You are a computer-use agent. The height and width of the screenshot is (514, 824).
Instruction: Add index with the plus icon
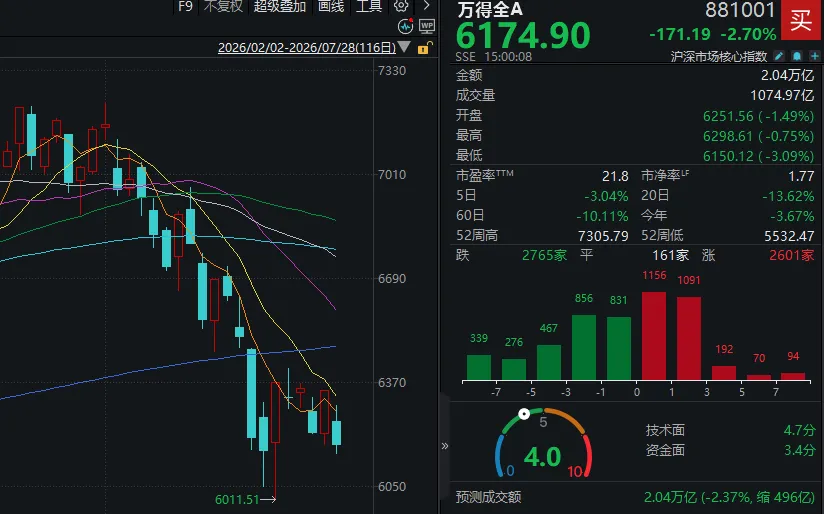815,56
